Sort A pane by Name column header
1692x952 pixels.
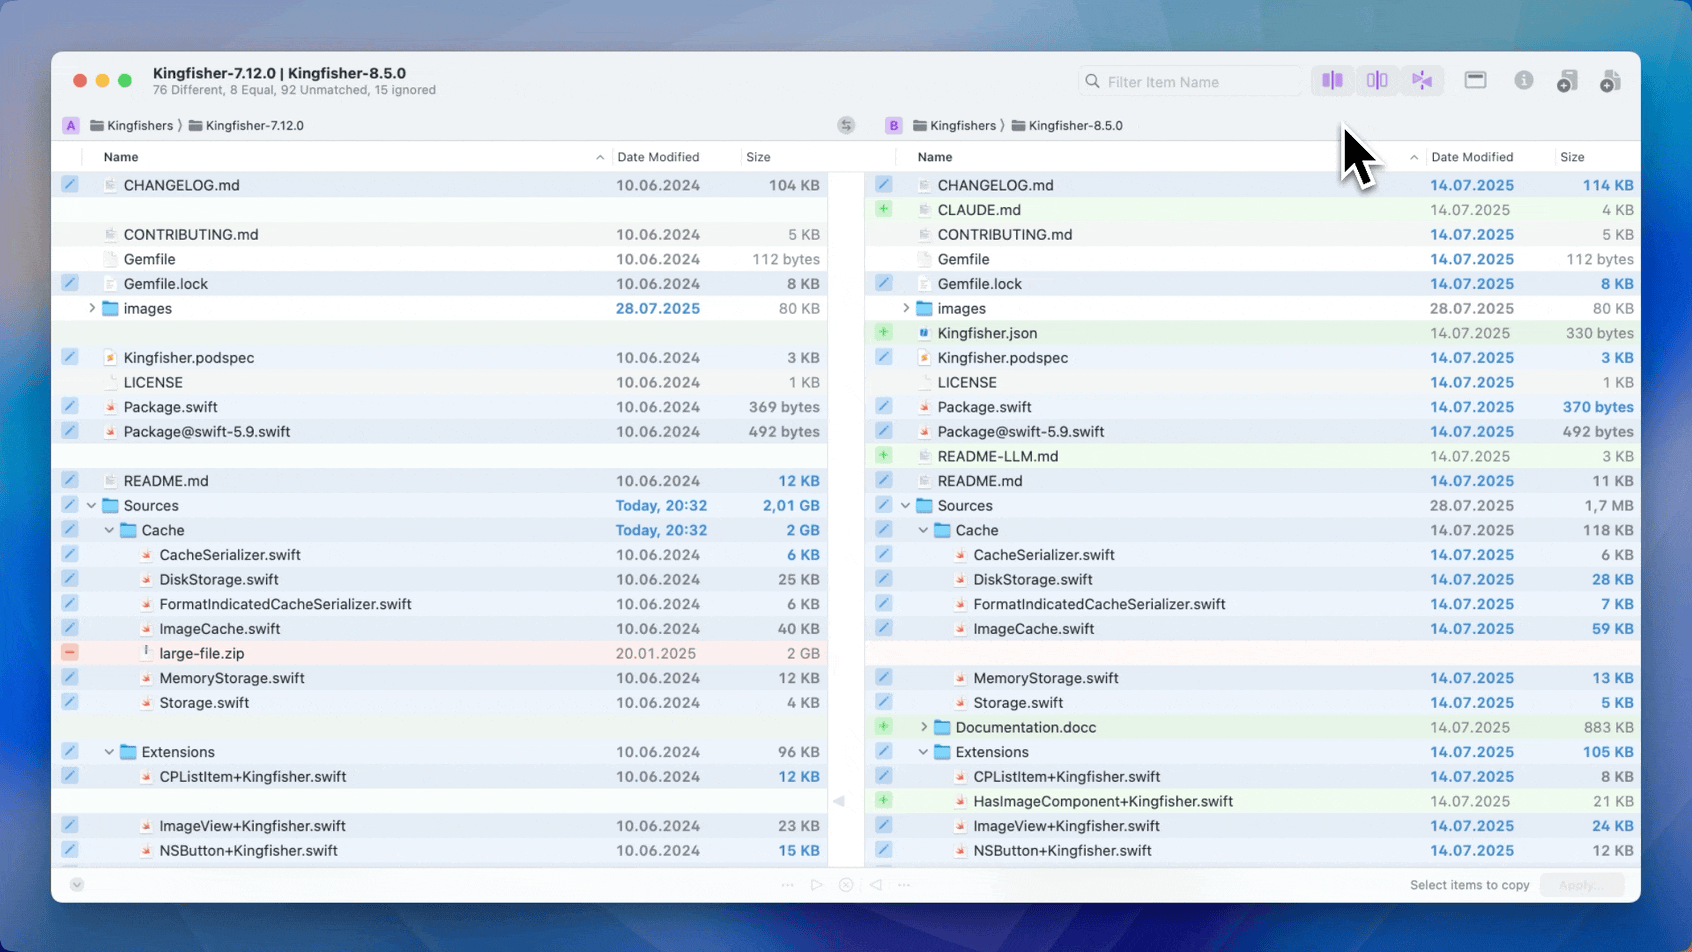tap(350, 157)
